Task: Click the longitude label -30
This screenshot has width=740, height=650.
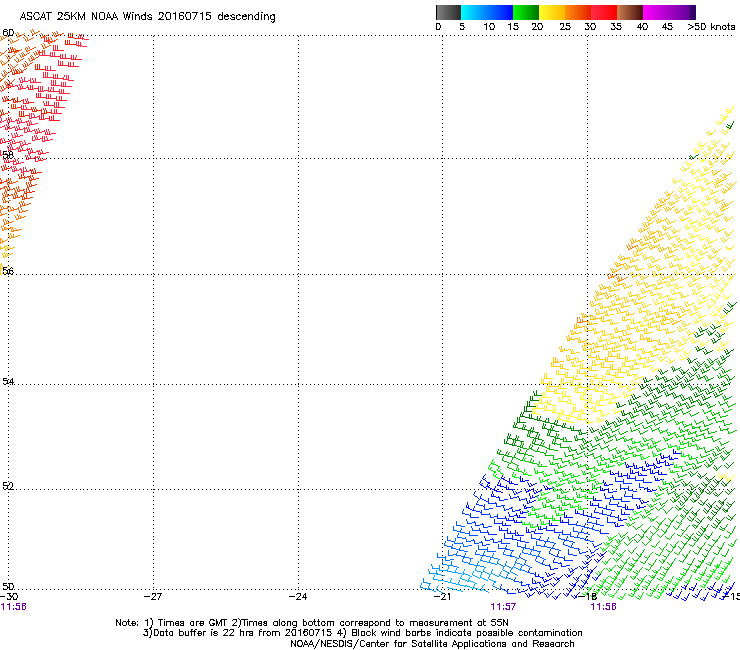Action: click(9, 597)
